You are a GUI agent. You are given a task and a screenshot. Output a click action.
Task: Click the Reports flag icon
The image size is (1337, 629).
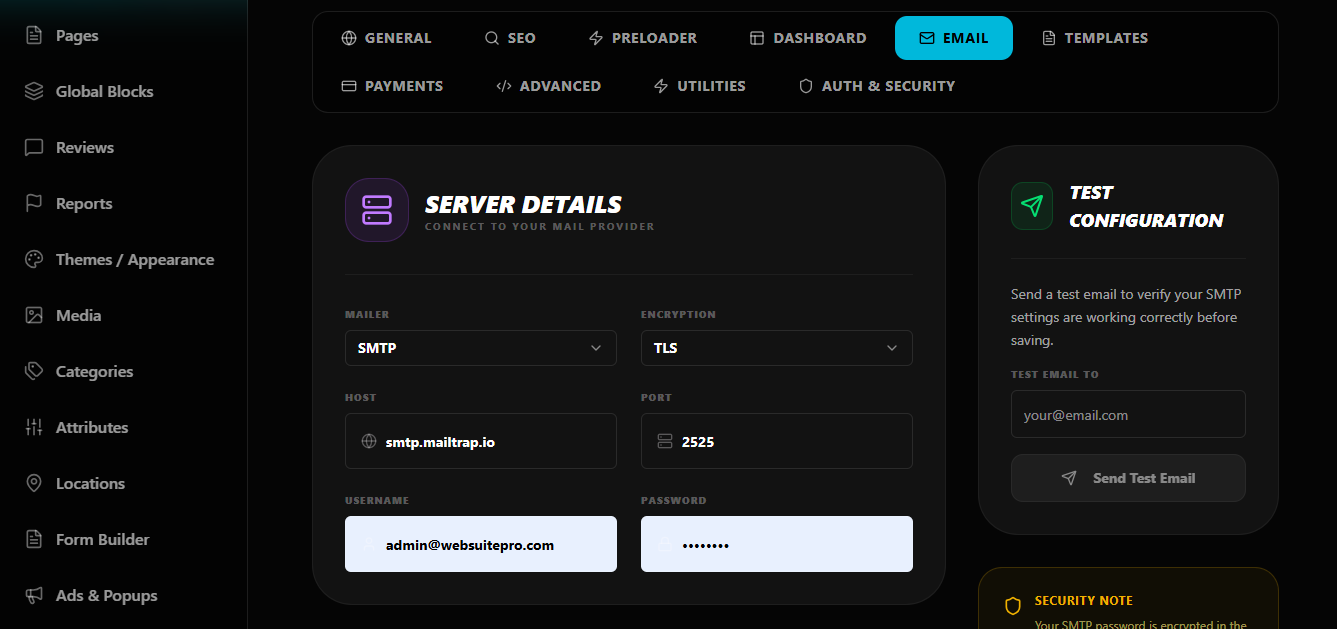(34, 204)
